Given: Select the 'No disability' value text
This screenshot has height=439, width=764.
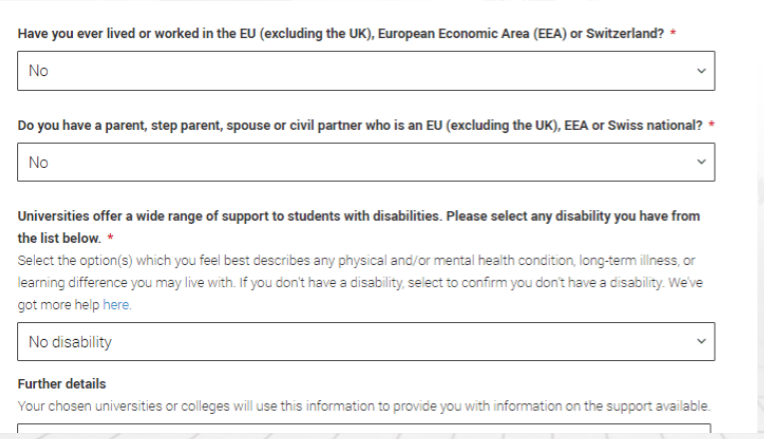Looking at the screenshot, I should (x=70, y=342).
